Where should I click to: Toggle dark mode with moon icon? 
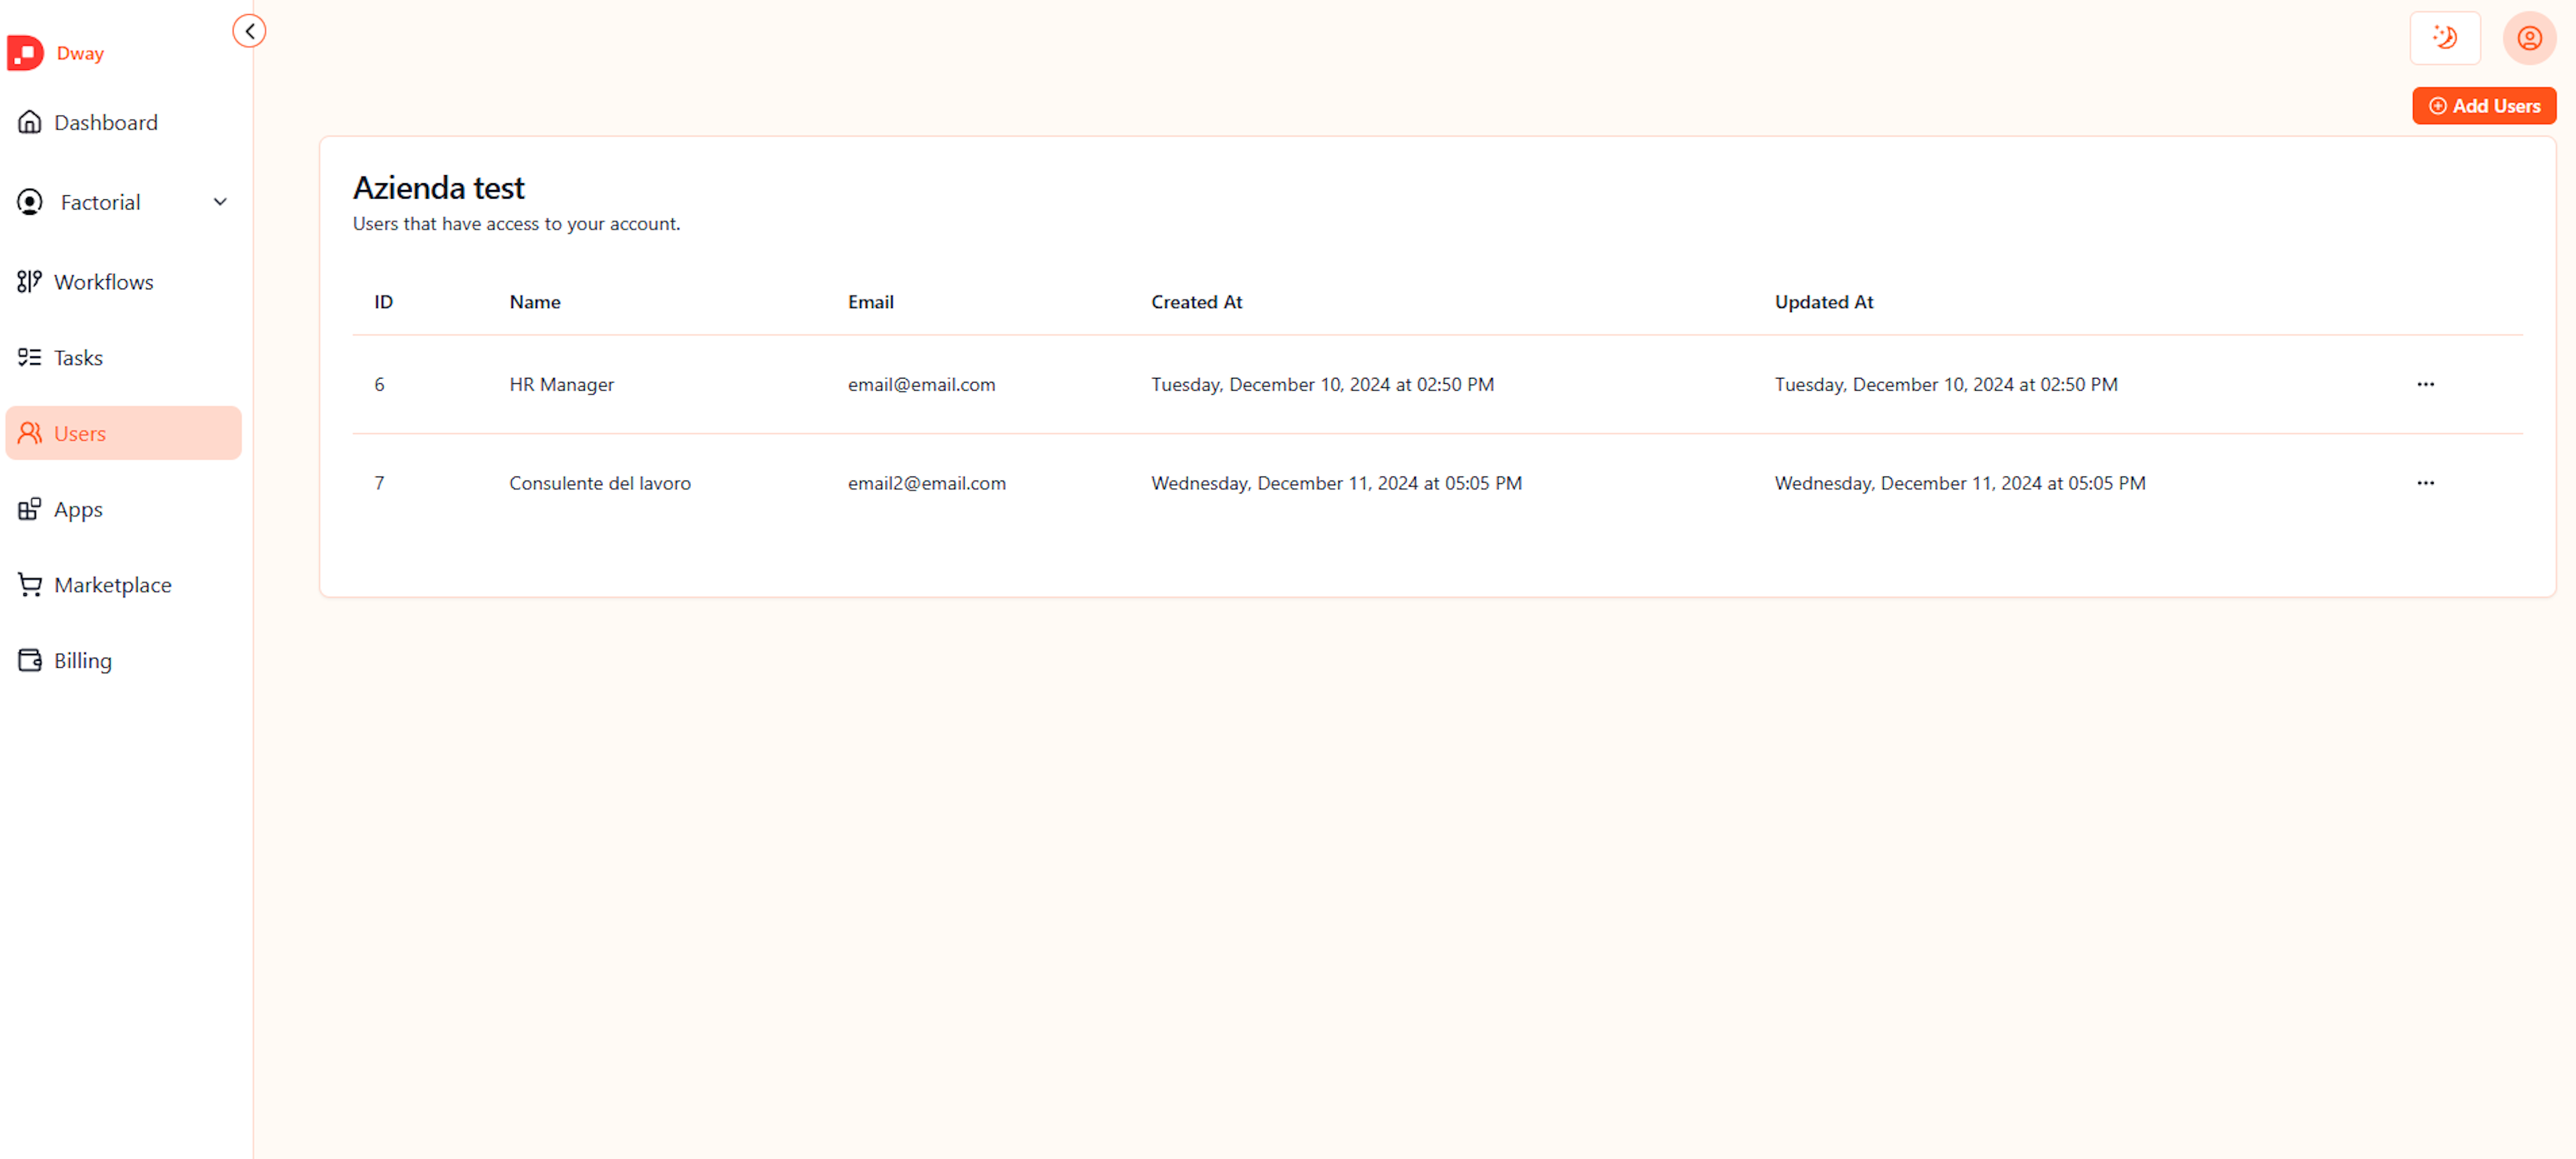point(2445,38)
